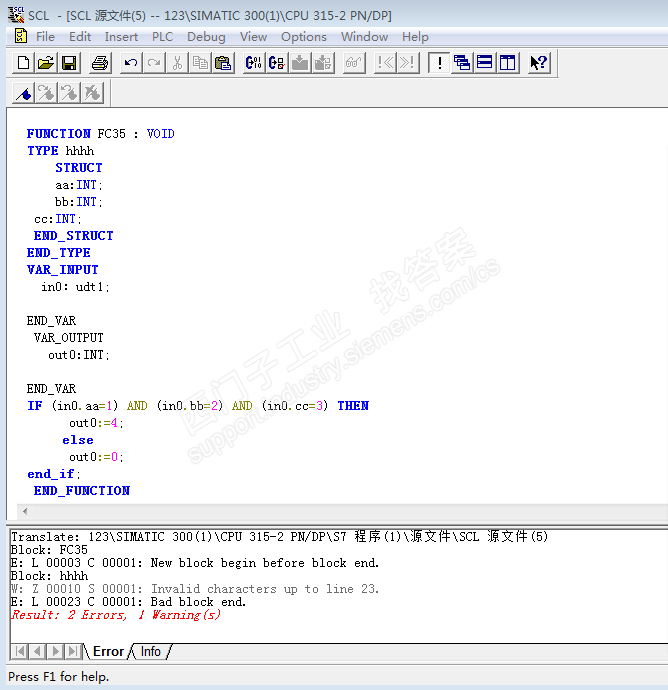Click the 'New block begin before block end' error
Image resolution: width=668 pixels, height=690 pixels.
tap(195, 563)
